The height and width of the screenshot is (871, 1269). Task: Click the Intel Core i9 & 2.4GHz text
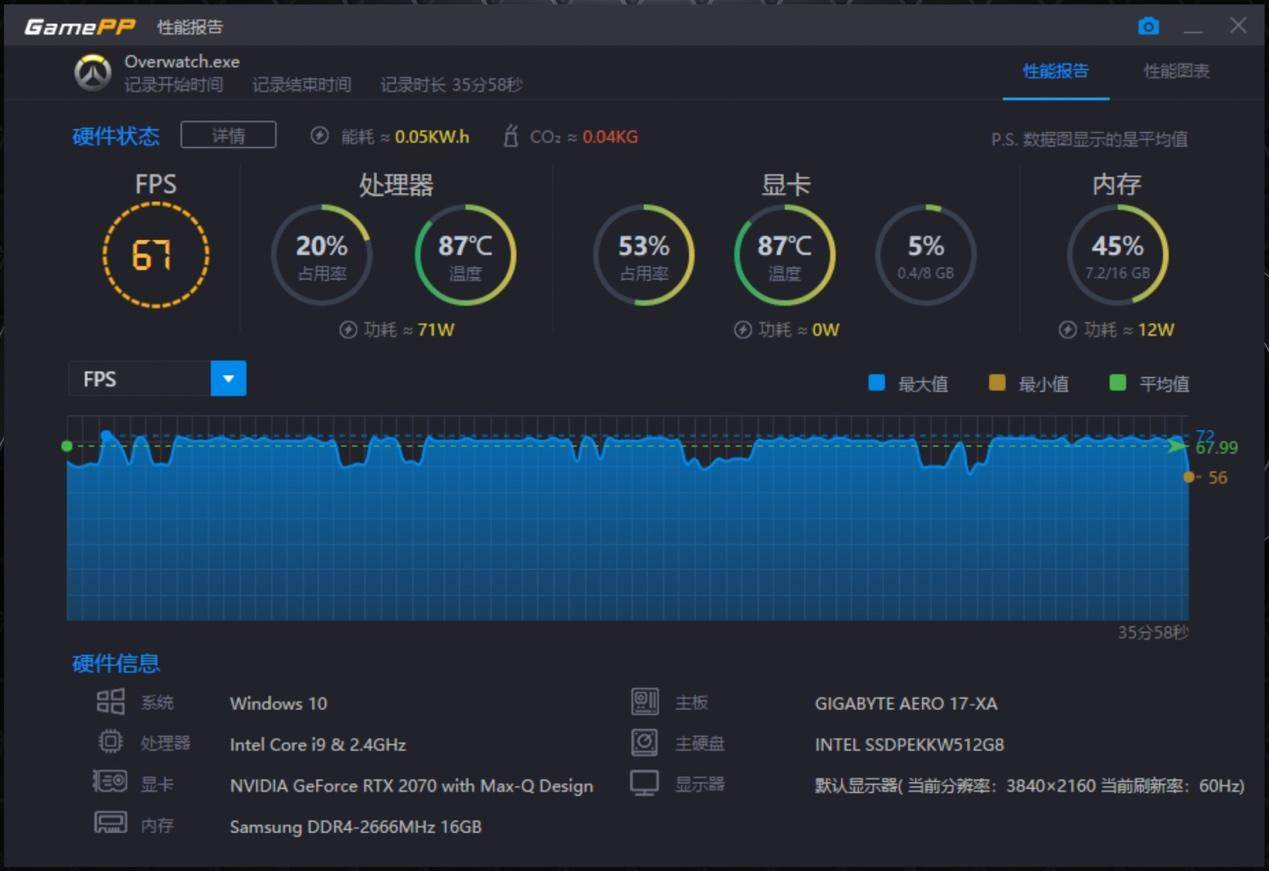pos(318,744)
